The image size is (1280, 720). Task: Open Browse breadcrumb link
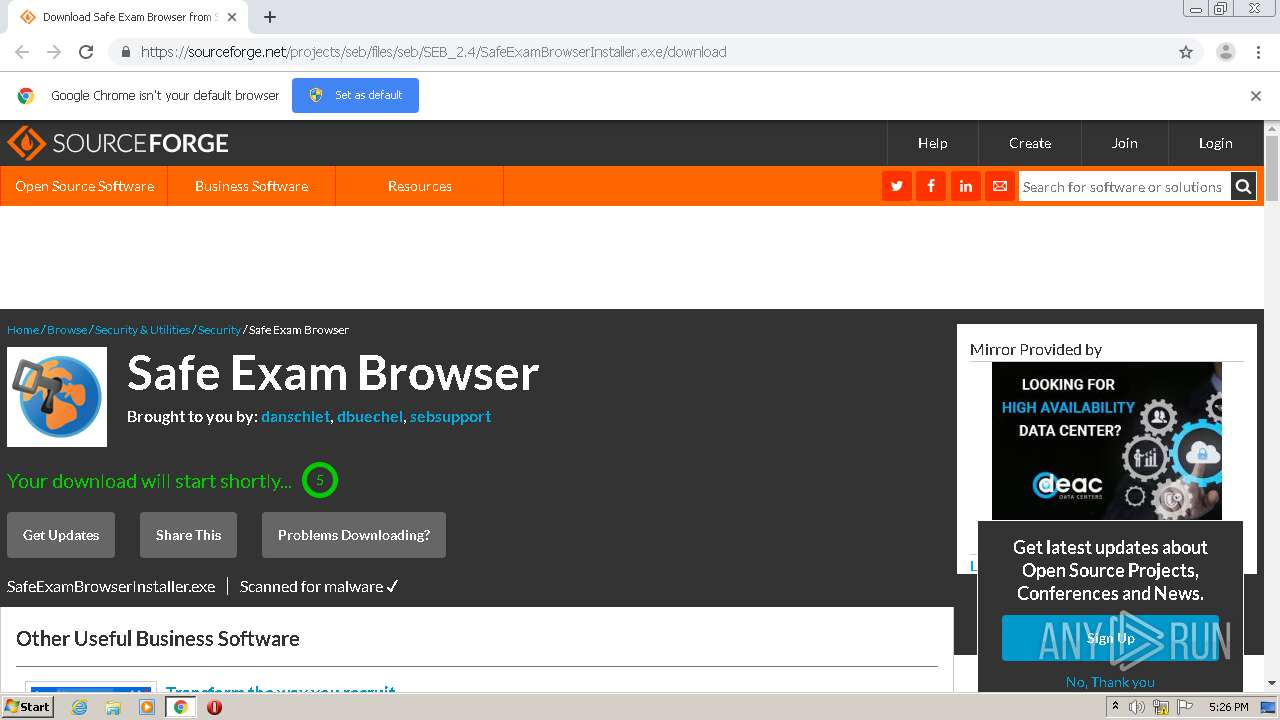click(x=67, y=330)
